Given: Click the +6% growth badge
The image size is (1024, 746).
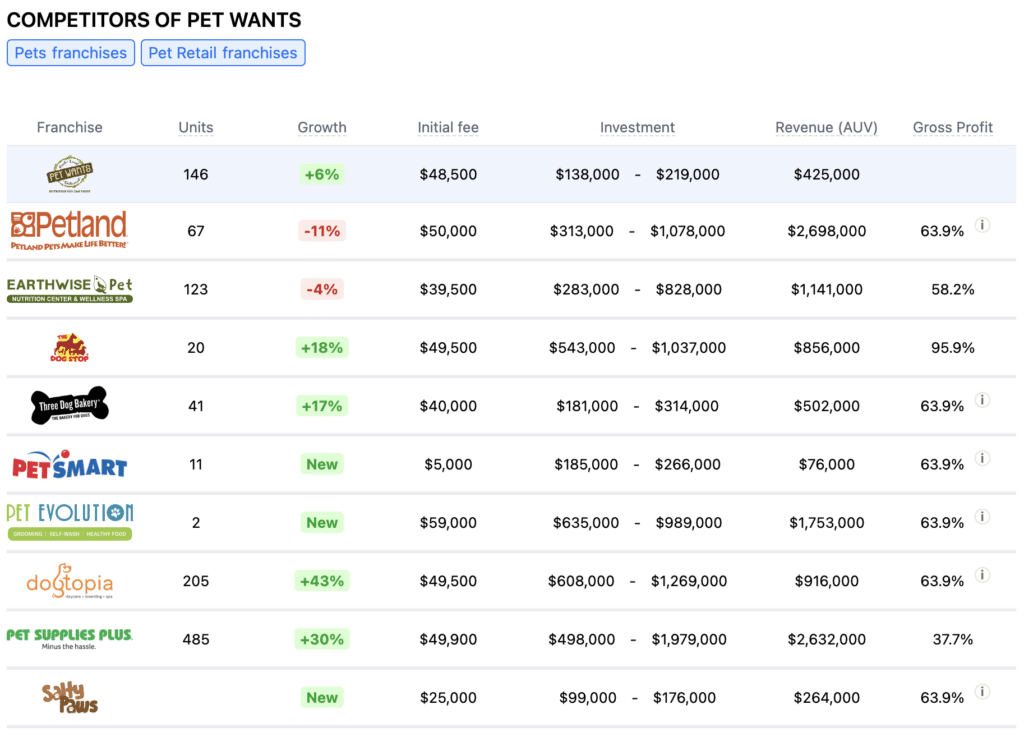Looking at the screenshot, I should [x=322, y=174].
